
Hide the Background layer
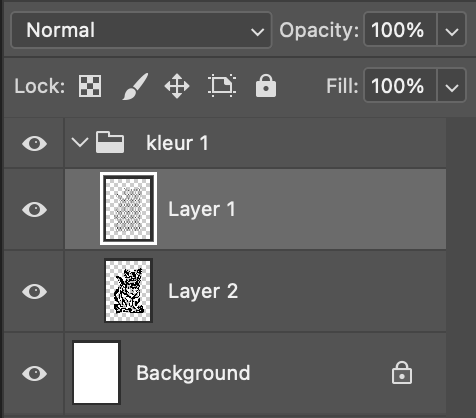(34, 373)
